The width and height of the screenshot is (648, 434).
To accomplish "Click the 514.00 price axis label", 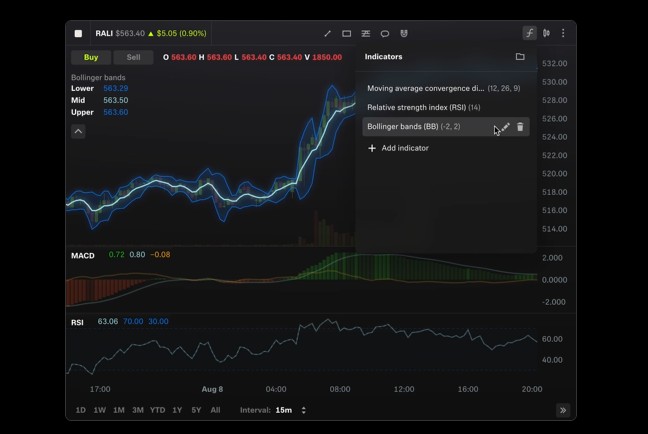I will coord(555,229).
